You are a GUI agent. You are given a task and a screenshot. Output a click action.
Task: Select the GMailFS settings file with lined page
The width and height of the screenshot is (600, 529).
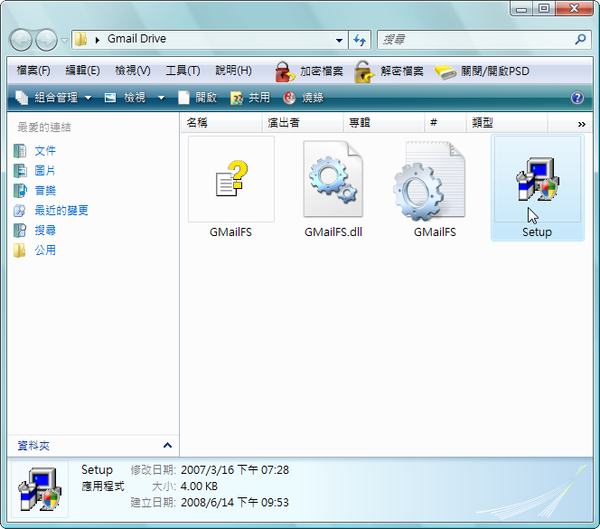(429, 181)
